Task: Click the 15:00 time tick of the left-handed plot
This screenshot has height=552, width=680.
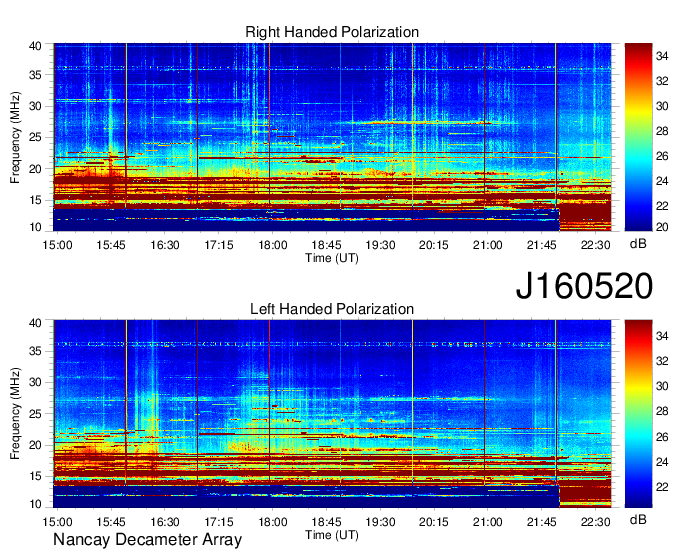Action: pos(57,522)
